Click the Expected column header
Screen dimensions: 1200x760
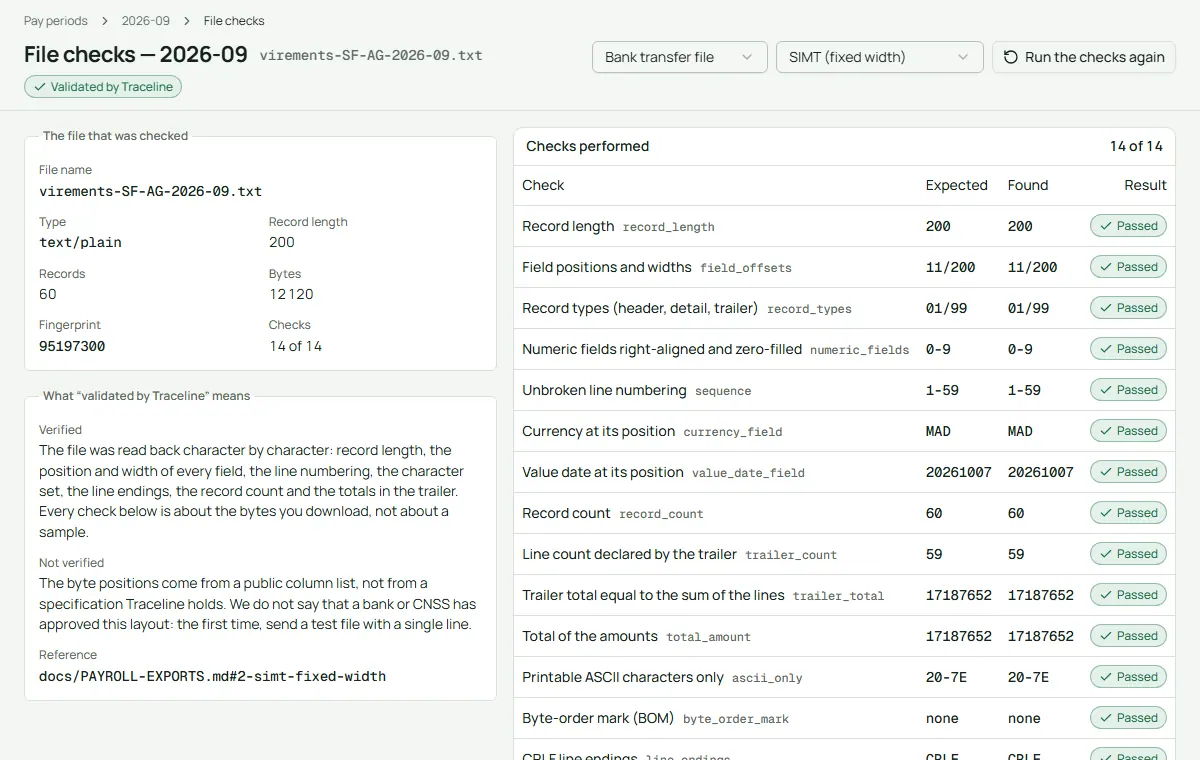pos(957,185)
